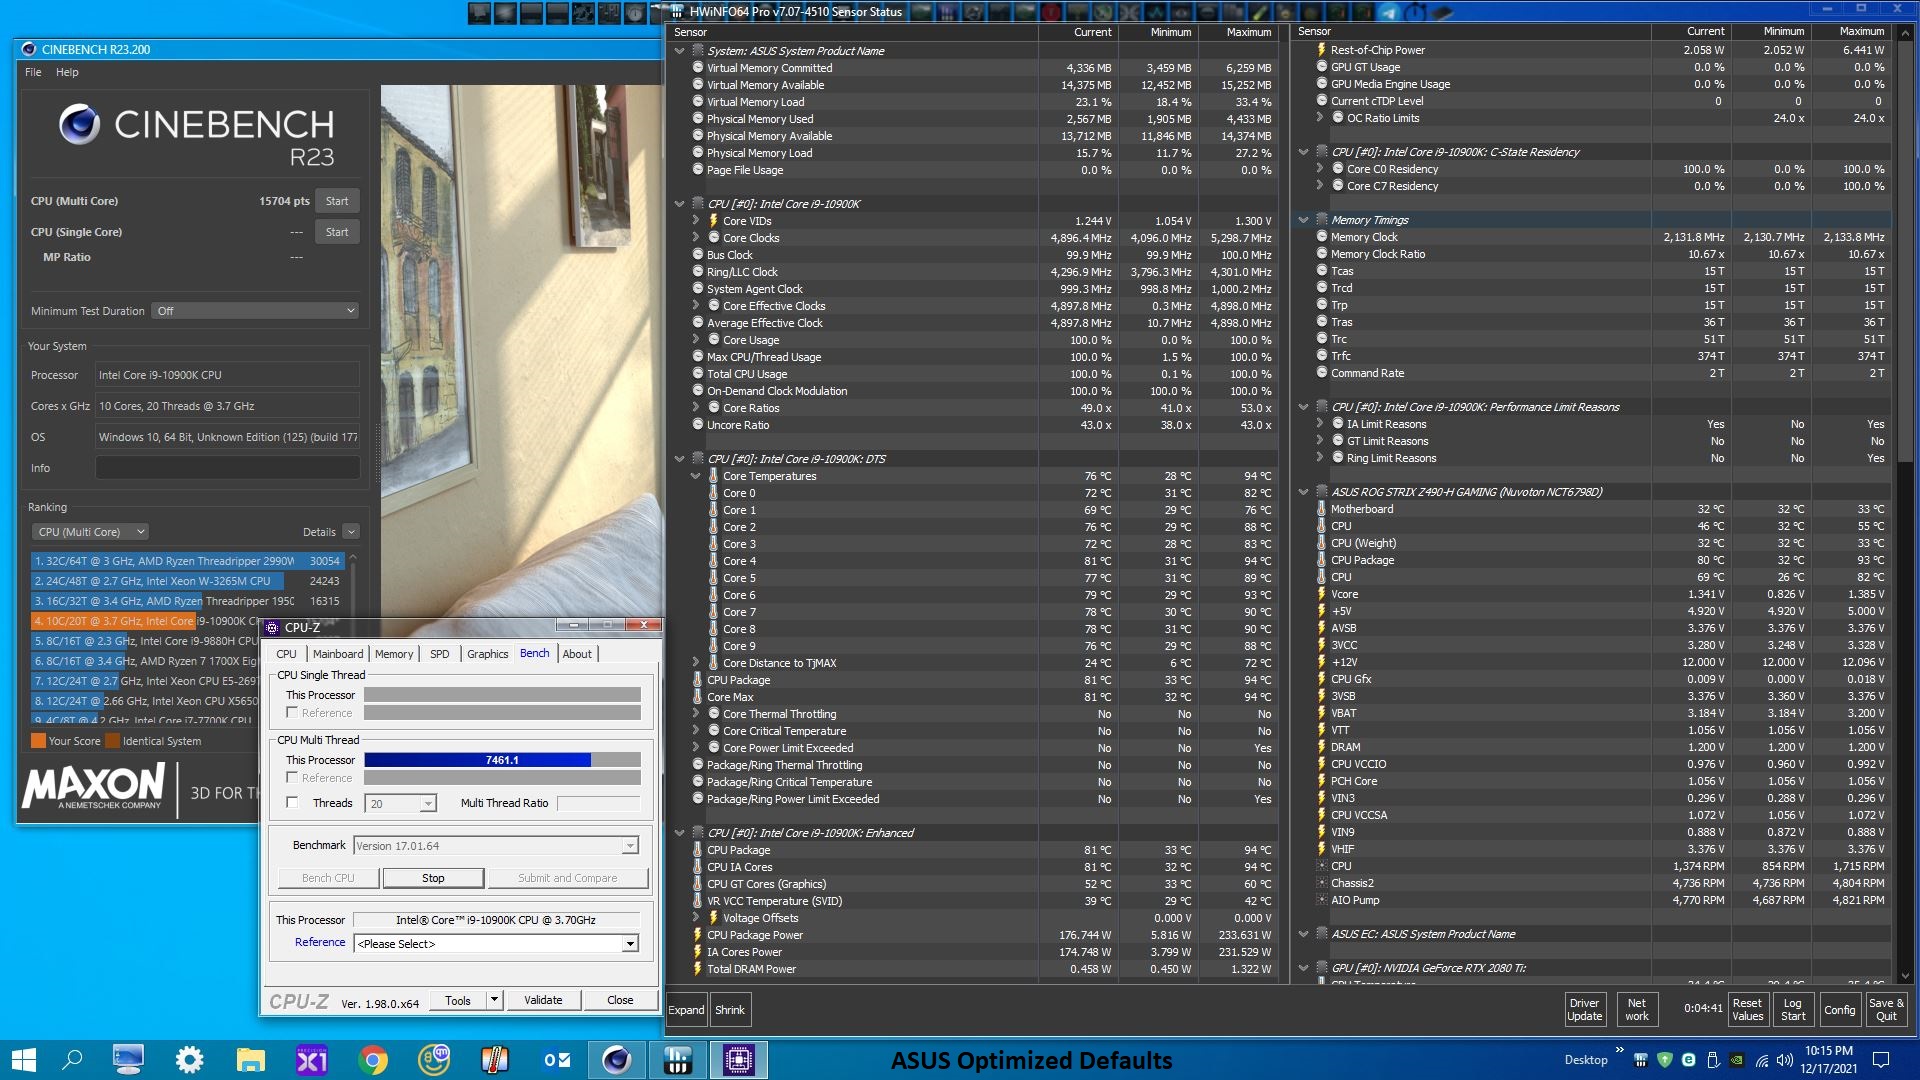The image size is (1920, 1080).
Task: Switch to the SPD tab in CPU-Z
Action: click(x=439, y=654)
